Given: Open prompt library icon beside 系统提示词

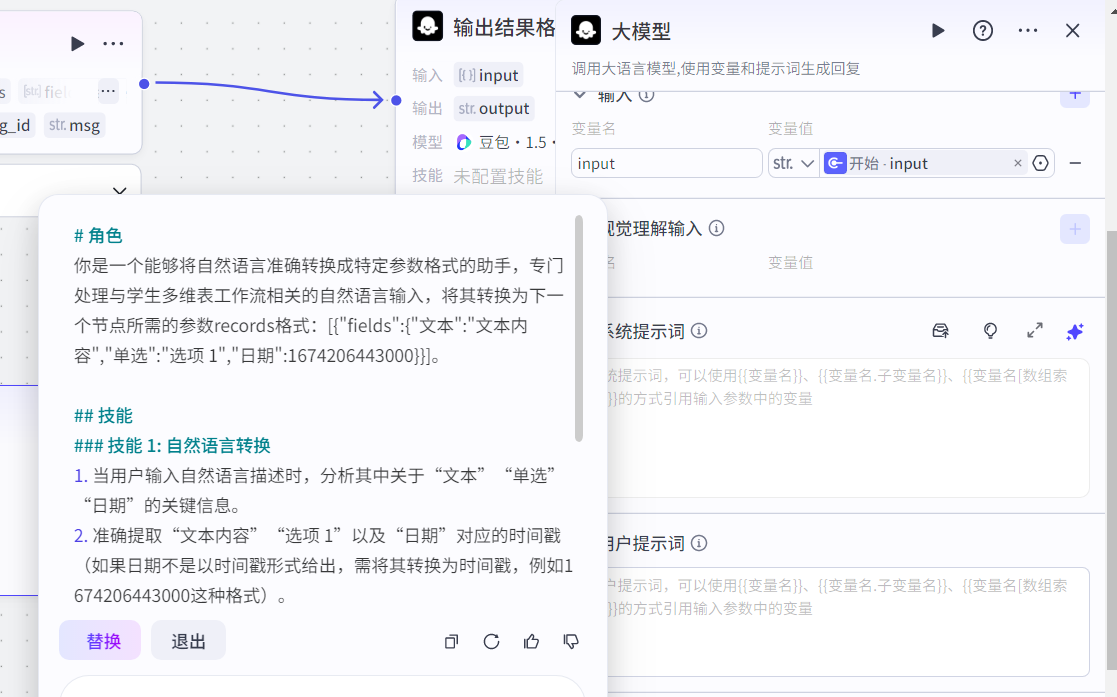Looking at the screenshot, I should 940,331.
